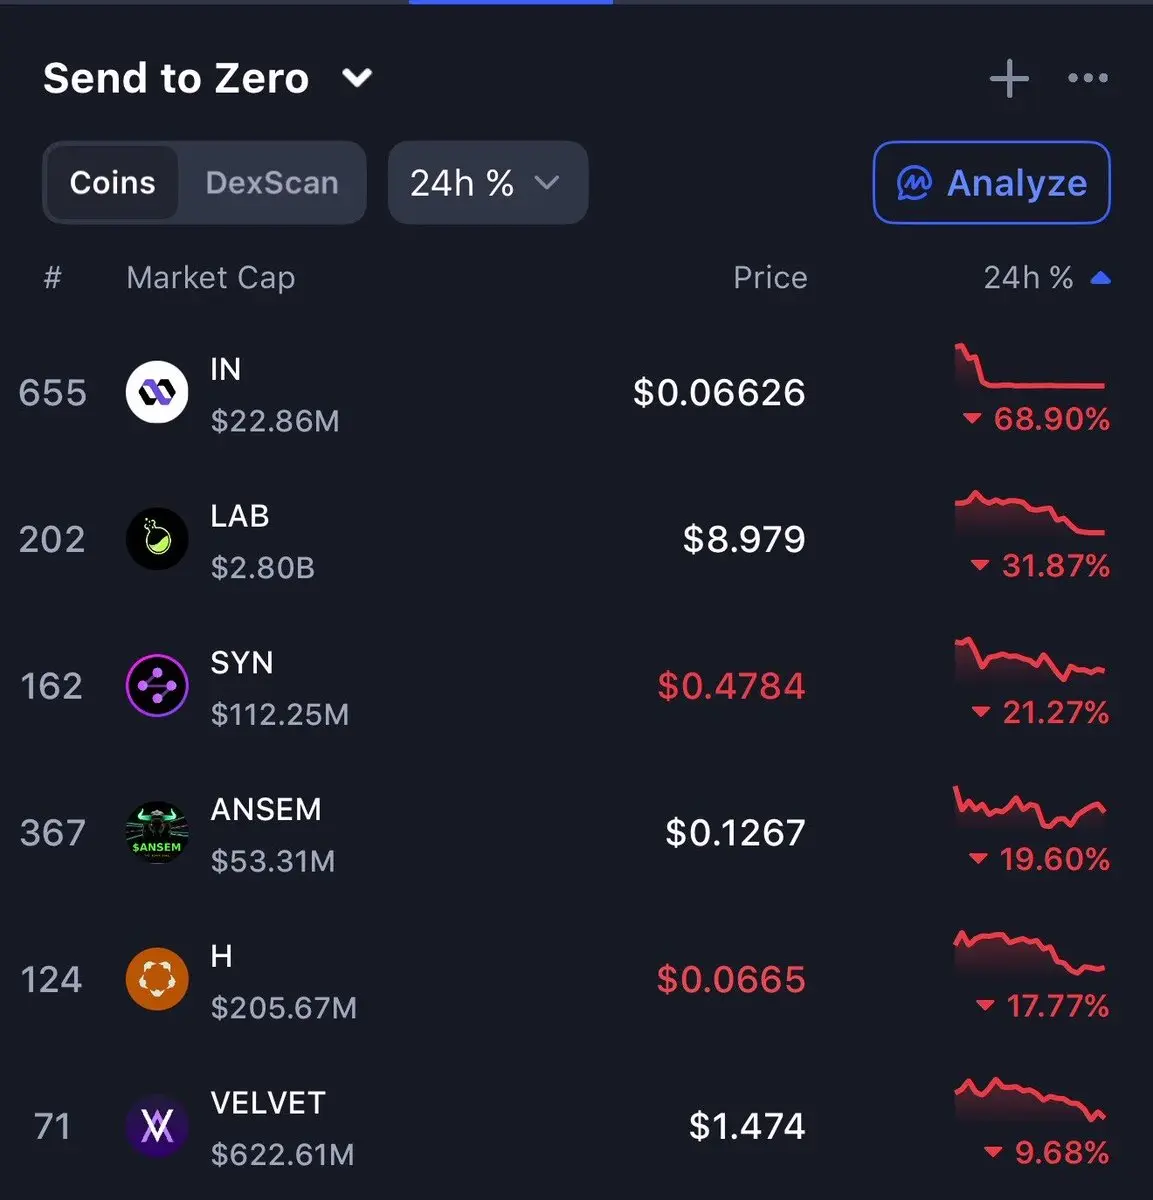Sort by the Price column header

coord(770,277)
